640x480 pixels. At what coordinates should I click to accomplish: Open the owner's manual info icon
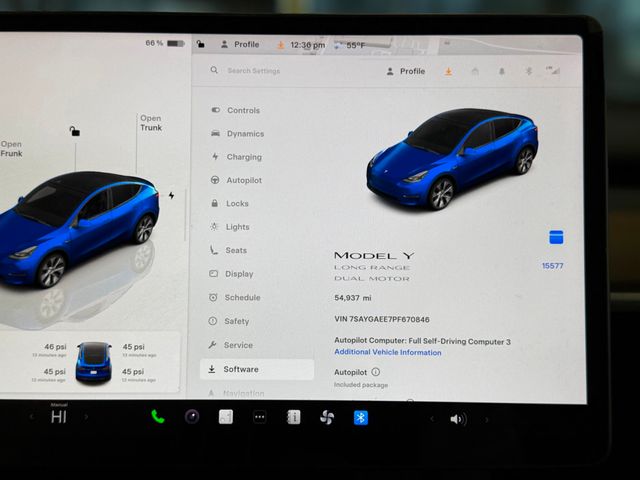pos(293,417)
